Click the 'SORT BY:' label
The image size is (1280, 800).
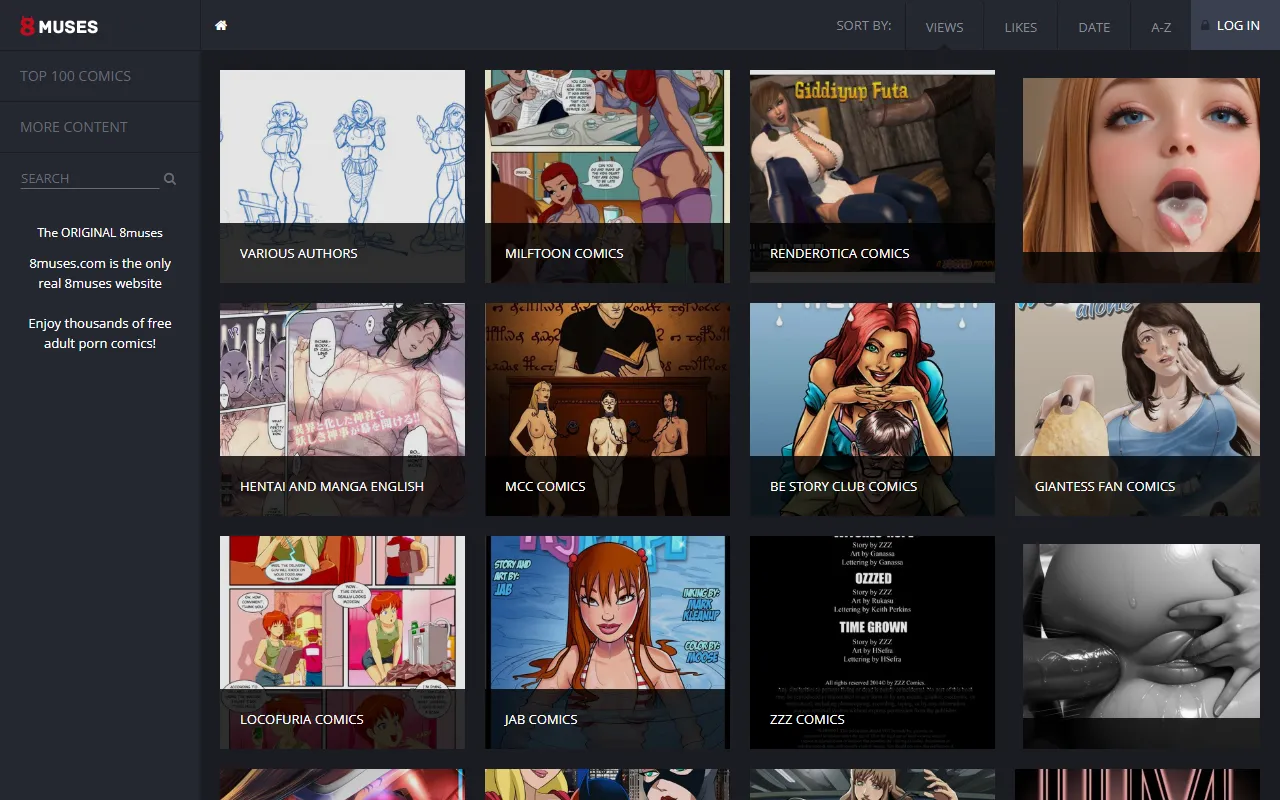pyautogui.click(x=864, y=26)
